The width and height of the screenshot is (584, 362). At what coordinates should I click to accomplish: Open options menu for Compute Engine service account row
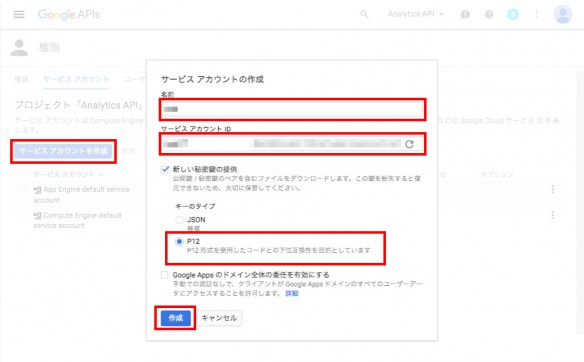[552, 215]
